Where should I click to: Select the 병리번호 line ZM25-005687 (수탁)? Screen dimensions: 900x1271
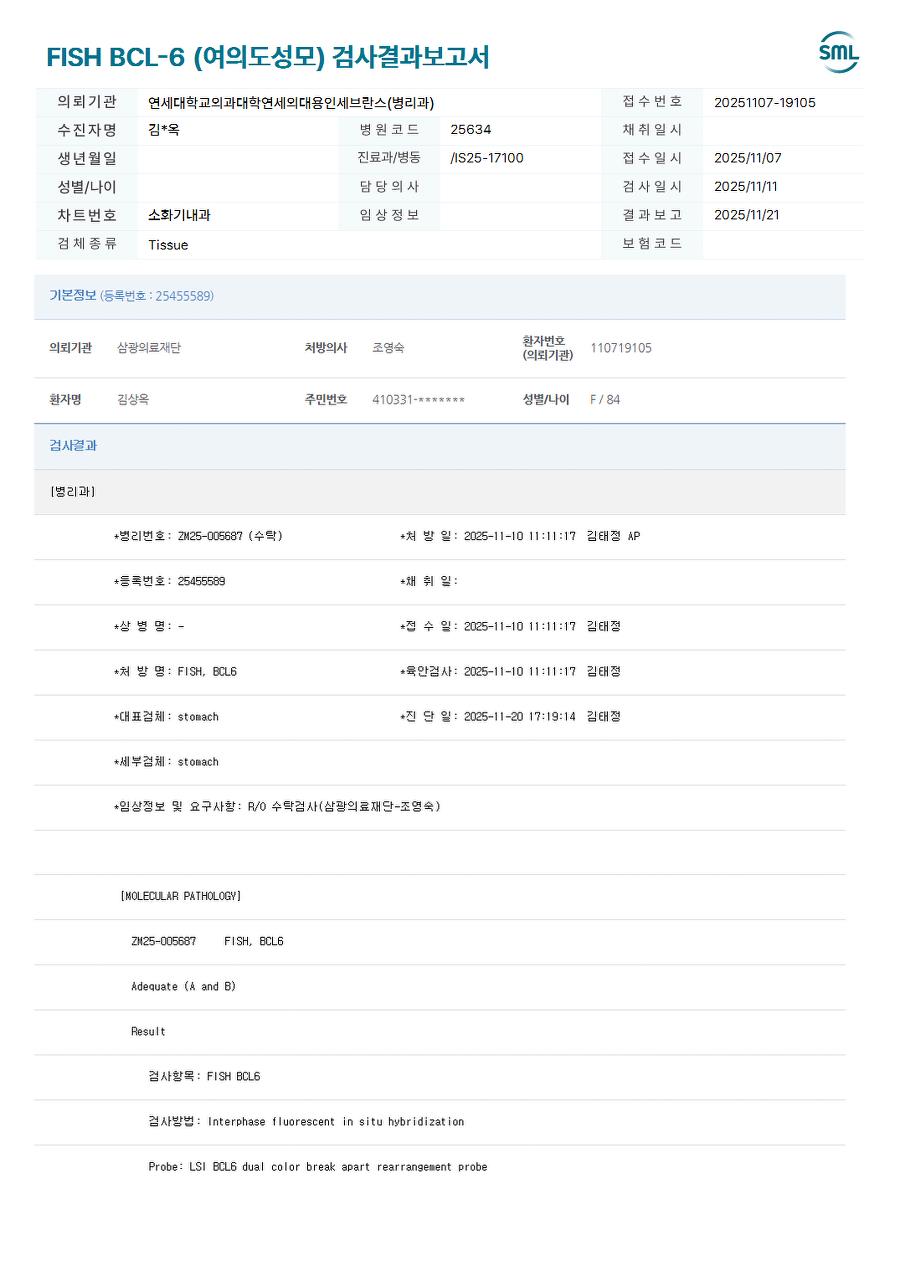pos(198,536)
